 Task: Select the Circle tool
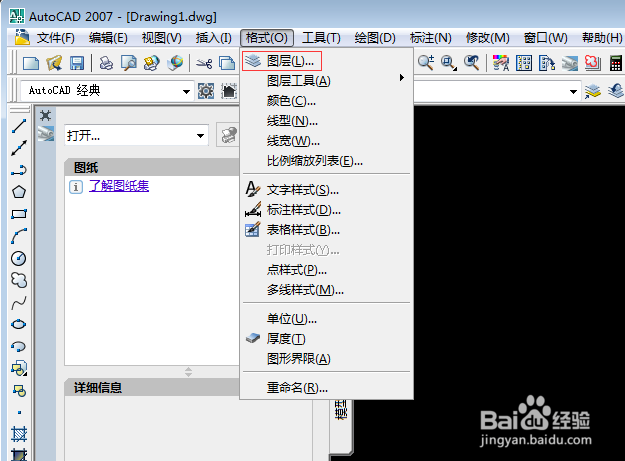[x=19, y=258]
